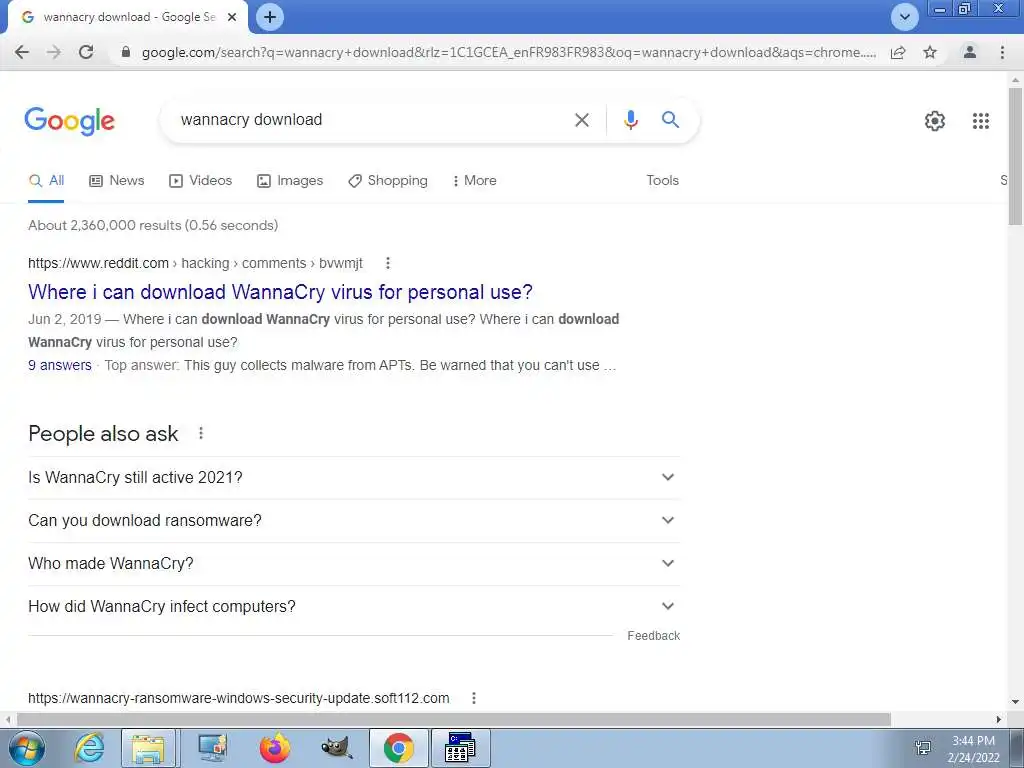This screenshot has width=1024, height=768.
Task: Expand 'Is WannaCry still active 2021?'
Action: tap(354, 477)
